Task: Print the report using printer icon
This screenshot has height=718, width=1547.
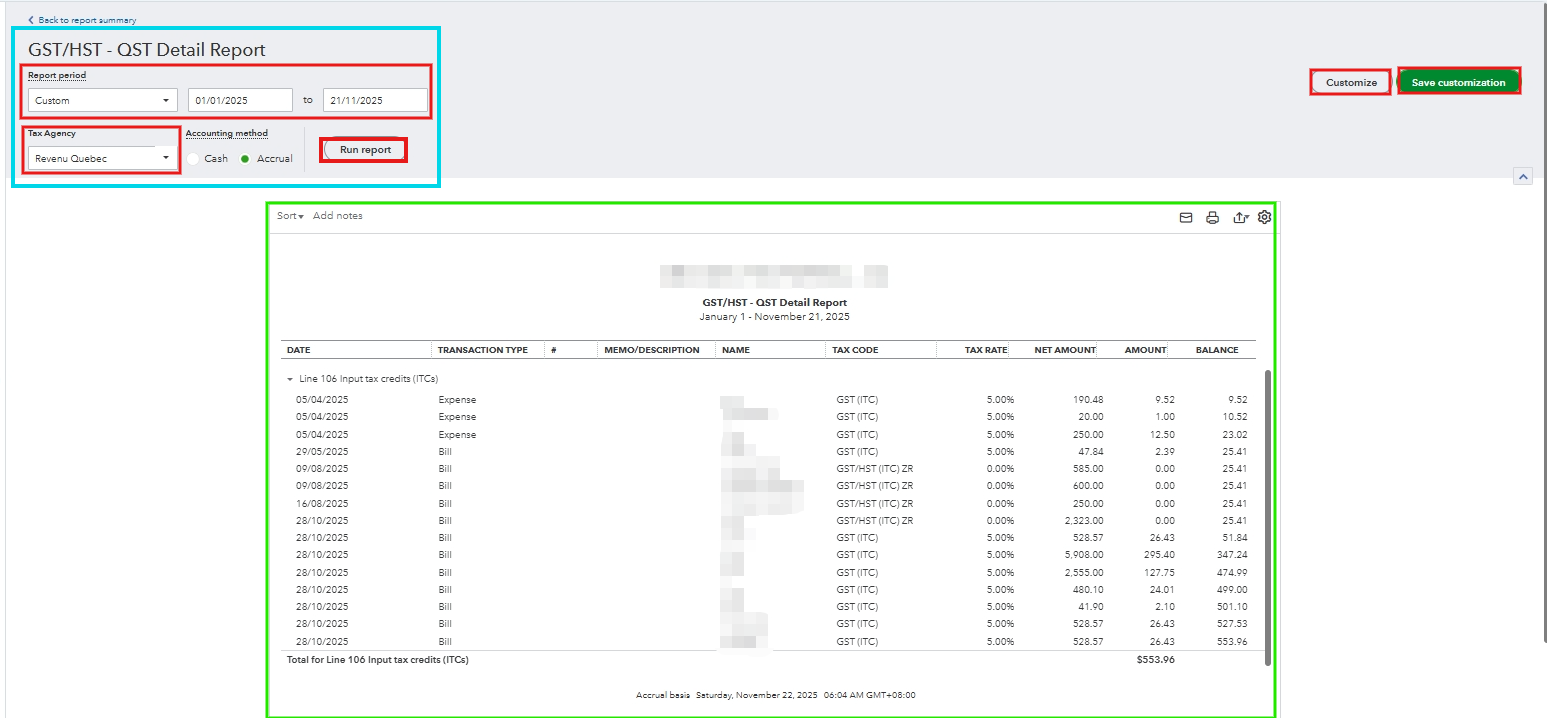Action: (x=1212, y=217)
